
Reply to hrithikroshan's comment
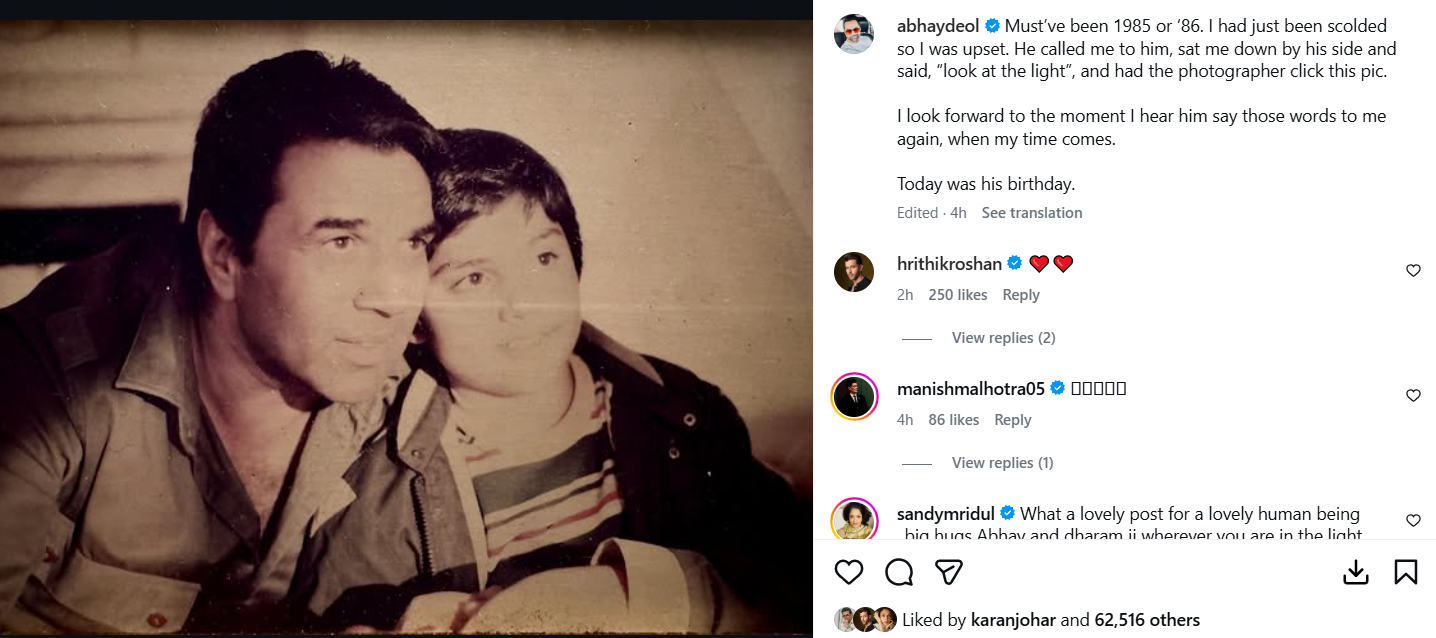tap(1021, 295)
